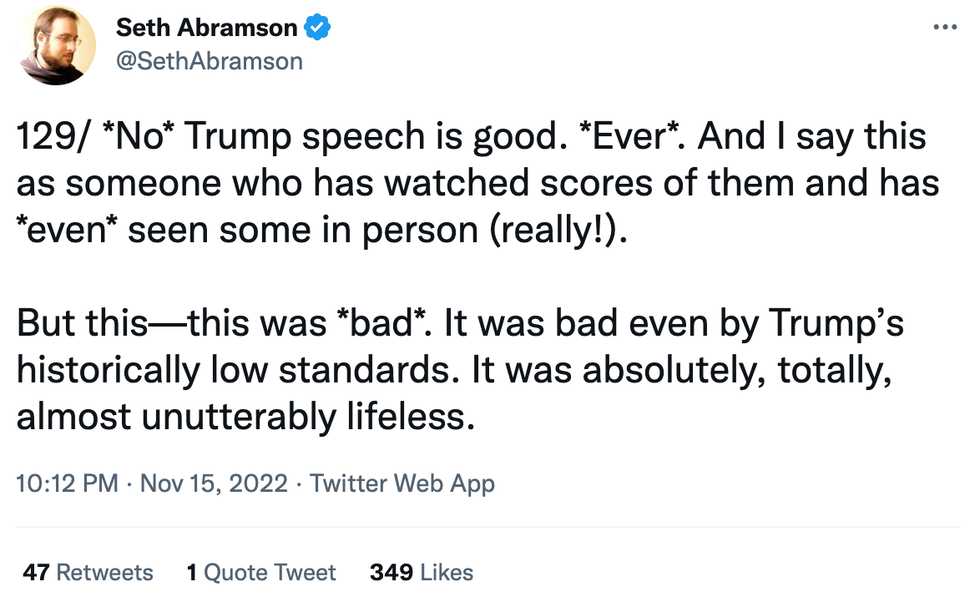This screenshot has height=608, width=980.
Task: Show the 349 Likes list
Action: pos(421,573)
